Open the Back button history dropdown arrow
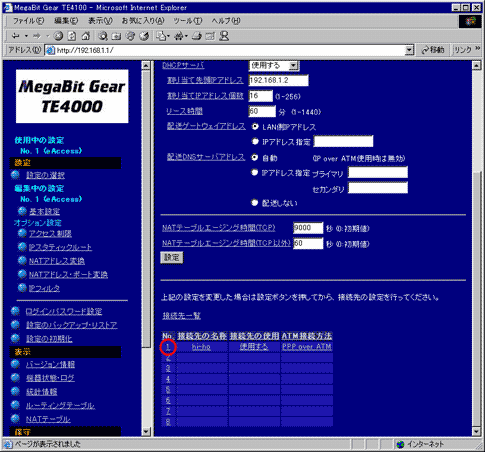This screenshot has width=485, height=452. click(26, 36)
